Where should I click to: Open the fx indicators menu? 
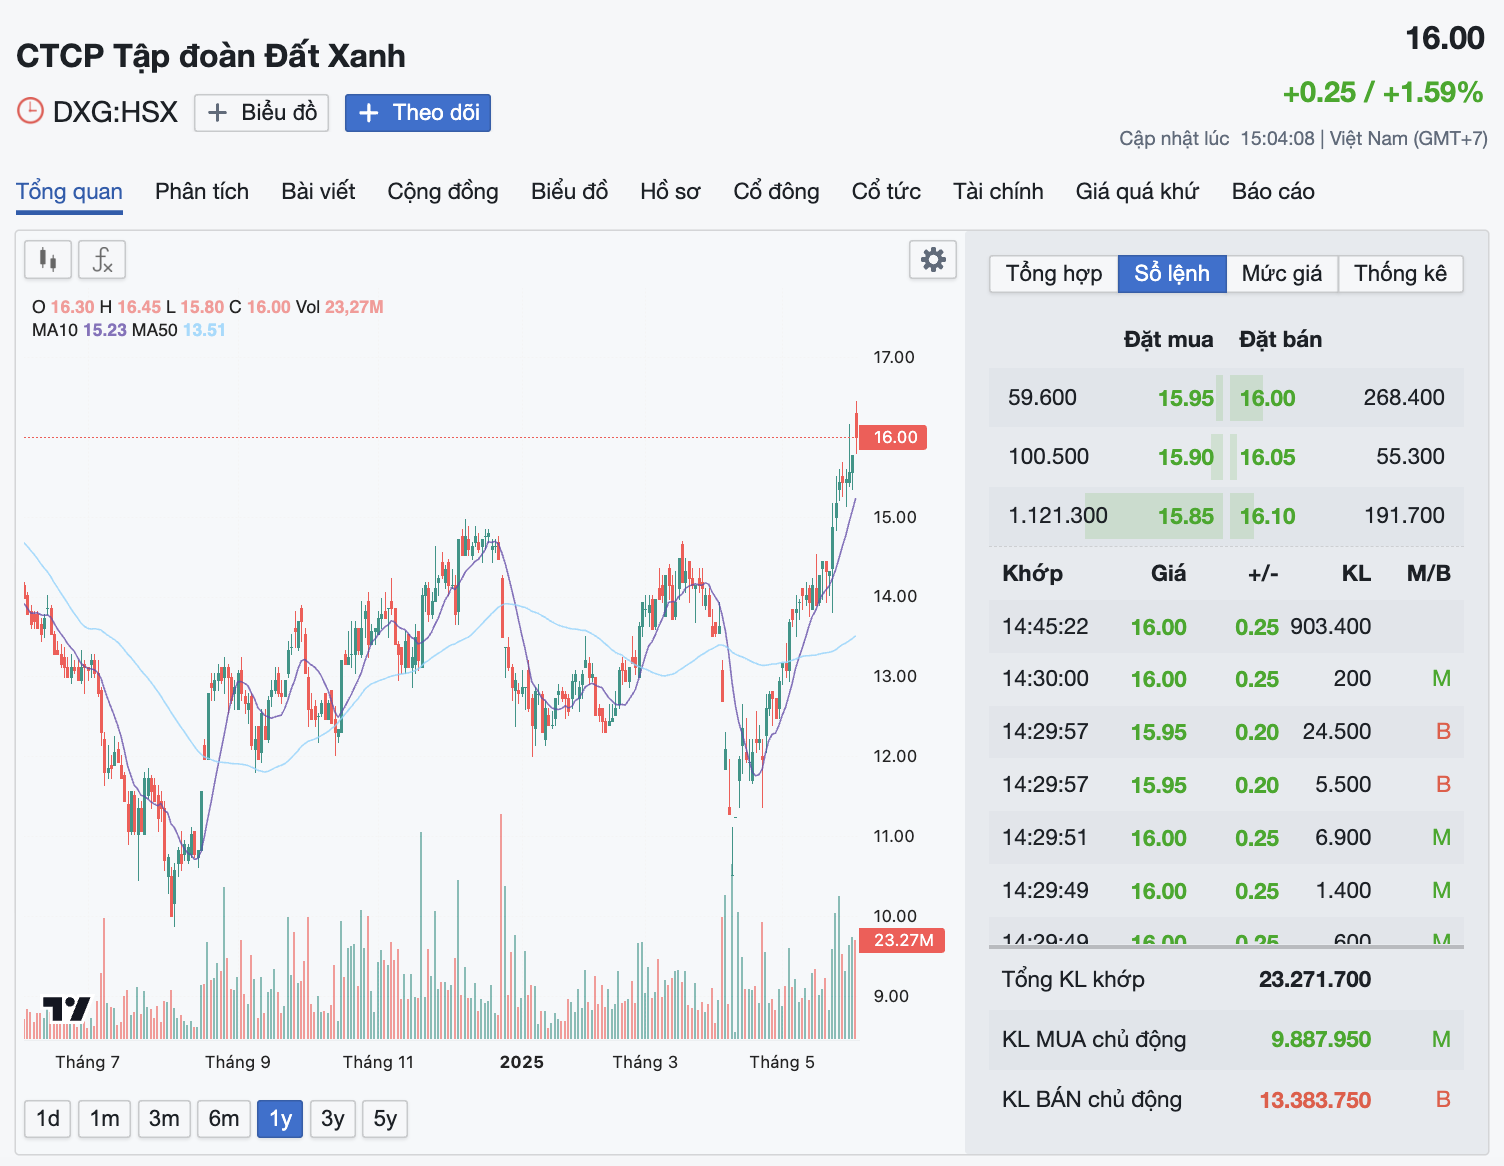coord(102,260)
